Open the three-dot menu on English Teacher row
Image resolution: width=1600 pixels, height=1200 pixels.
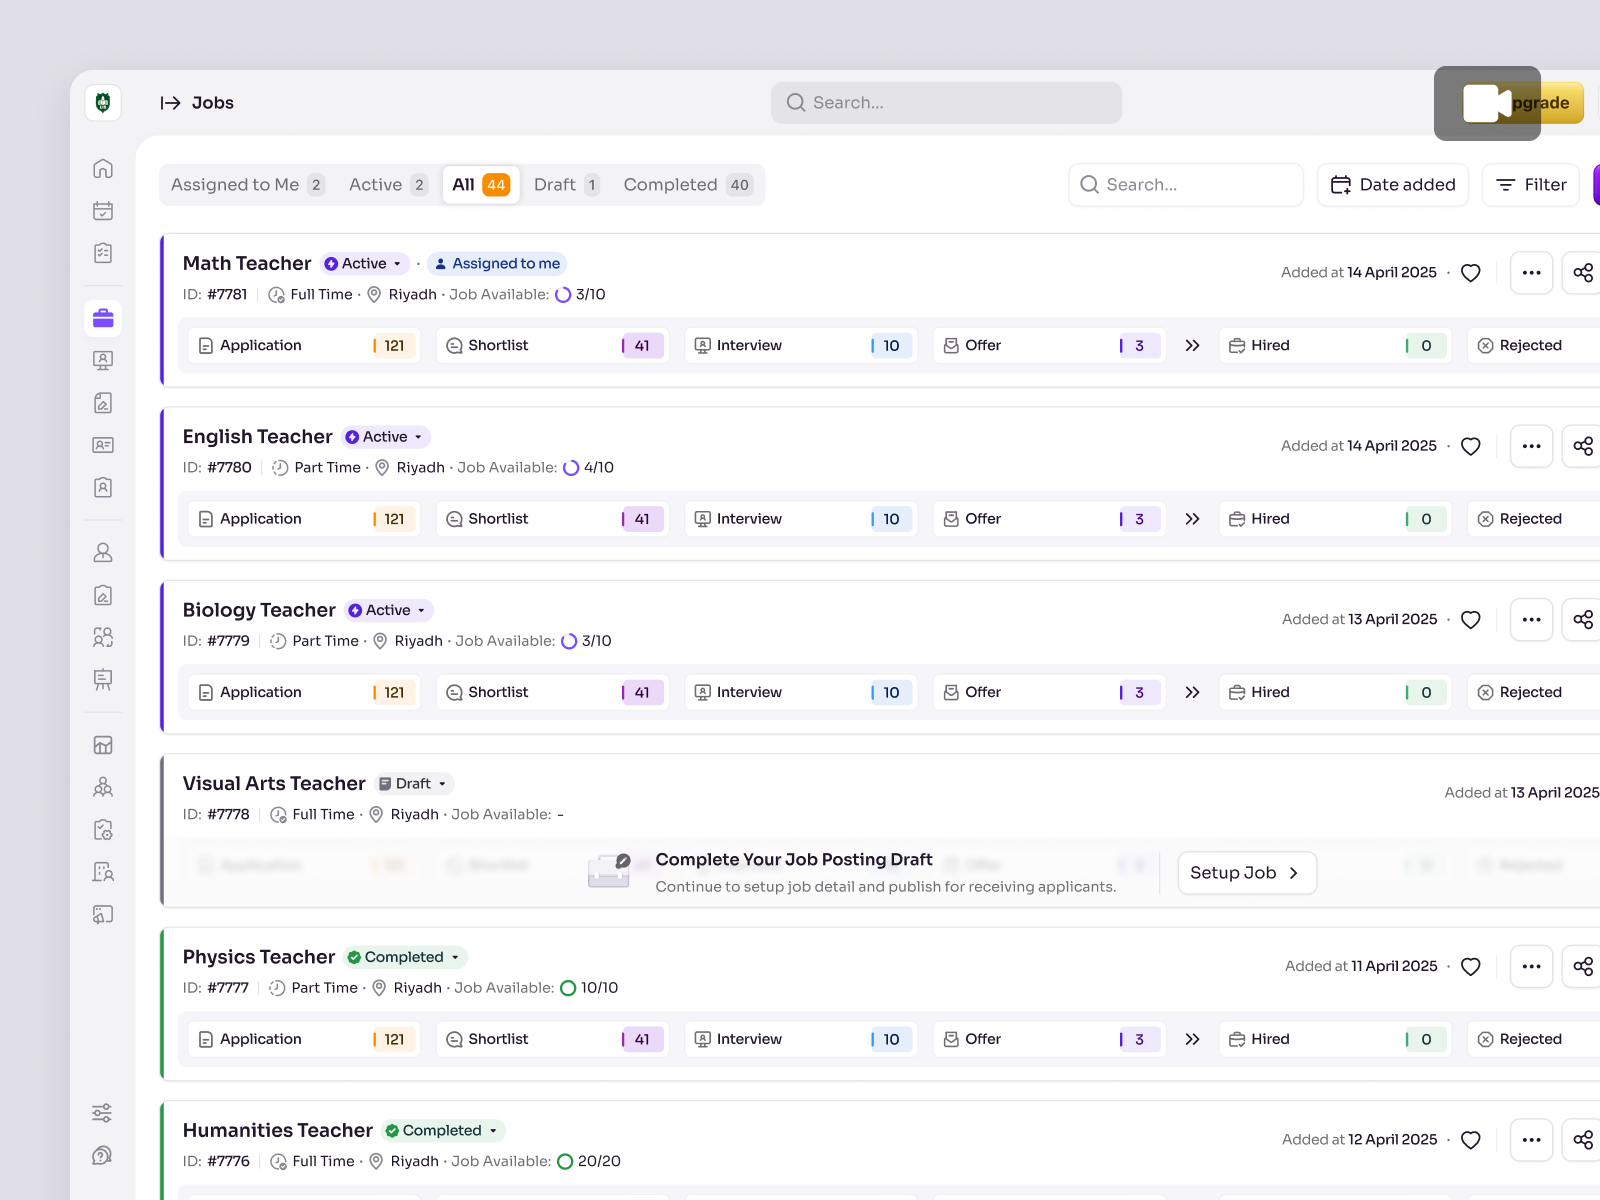[x=1531, y=446]
